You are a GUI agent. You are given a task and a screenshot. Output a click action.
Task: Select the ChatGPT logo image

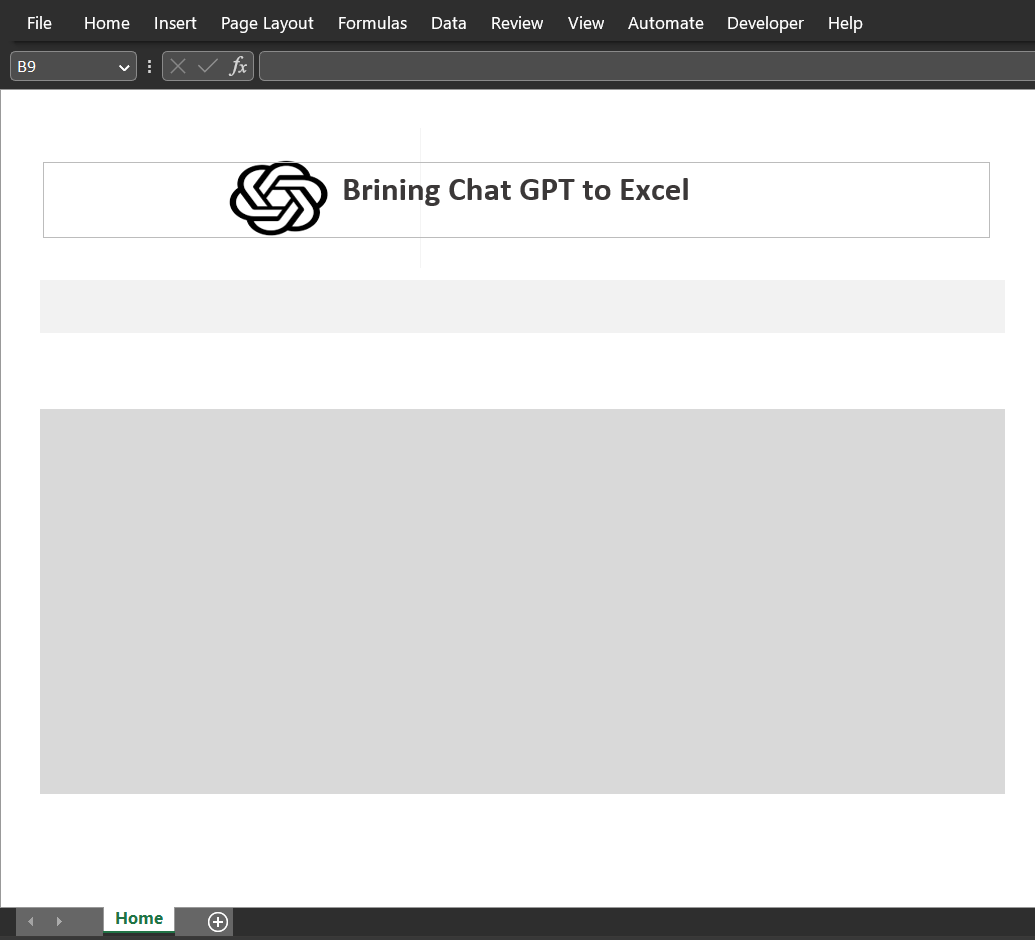tap(278, 198)
